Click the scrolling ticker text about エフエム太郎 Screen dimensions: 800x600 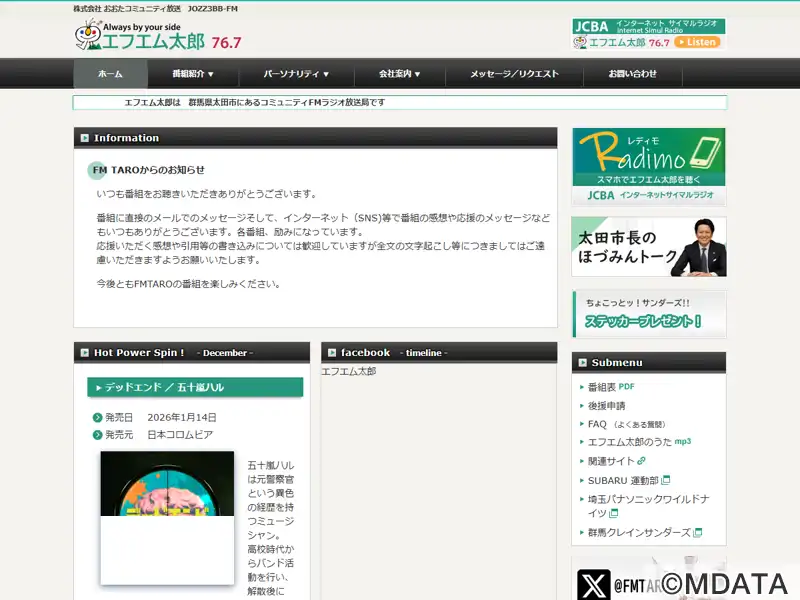[255, 102]
